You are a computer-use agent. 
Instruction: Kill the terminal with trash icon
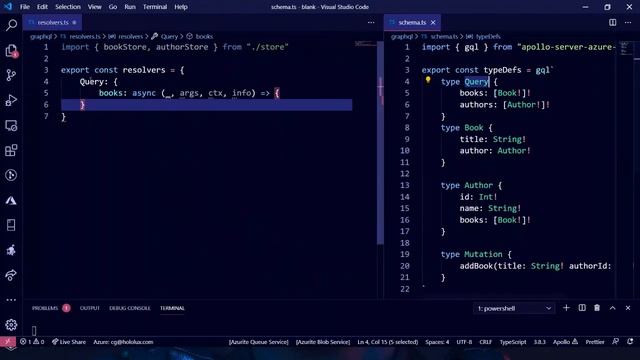point(597,308)
